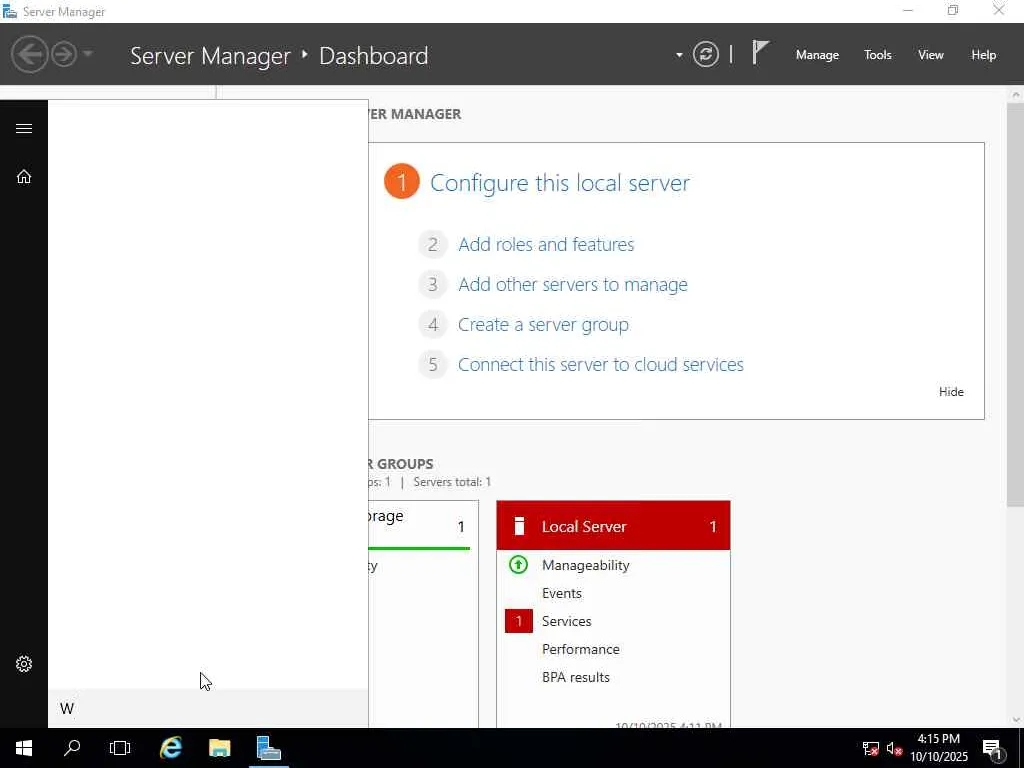Open Local Server Manageability
This screenshot has height=768, width=1024.
[585, 566]
